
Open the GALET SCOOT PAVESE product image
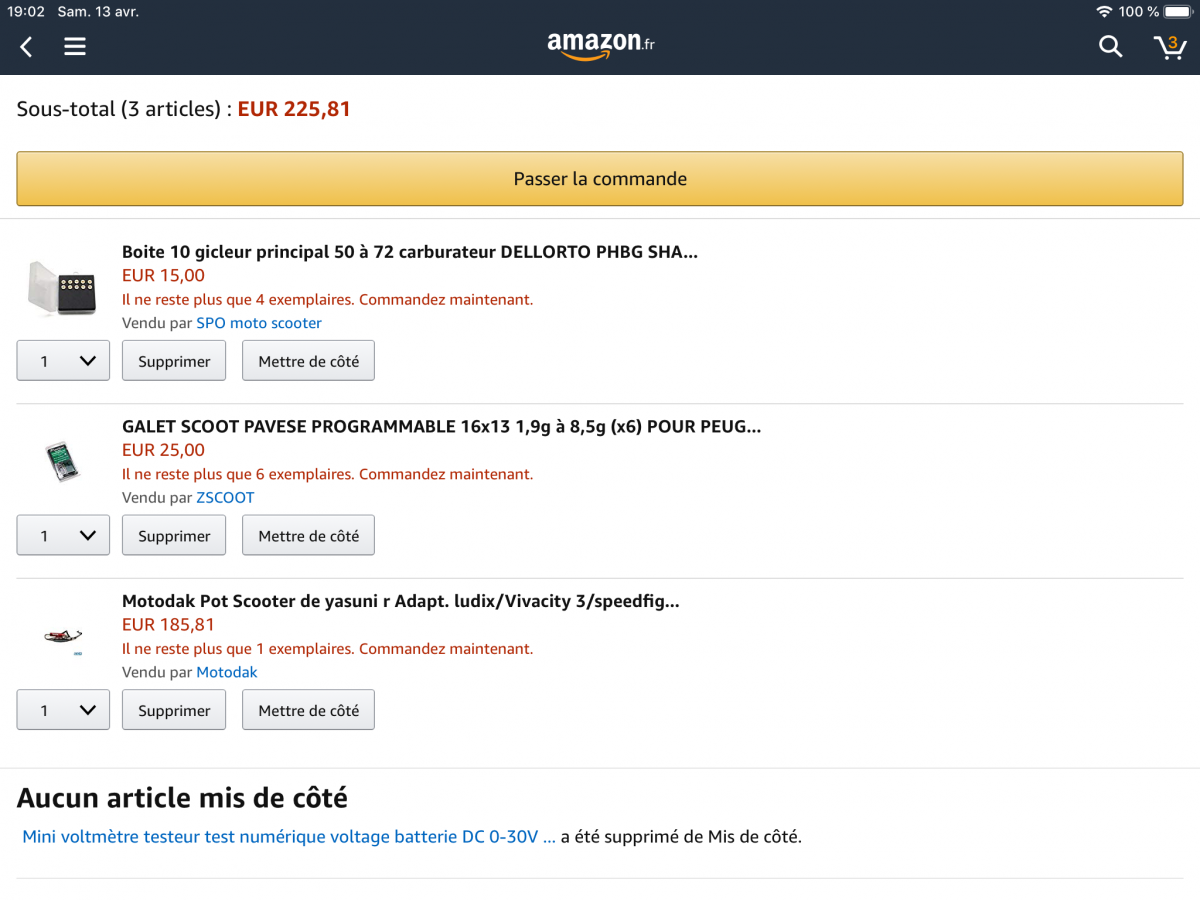pyautogui.click(x=62, y=462)
